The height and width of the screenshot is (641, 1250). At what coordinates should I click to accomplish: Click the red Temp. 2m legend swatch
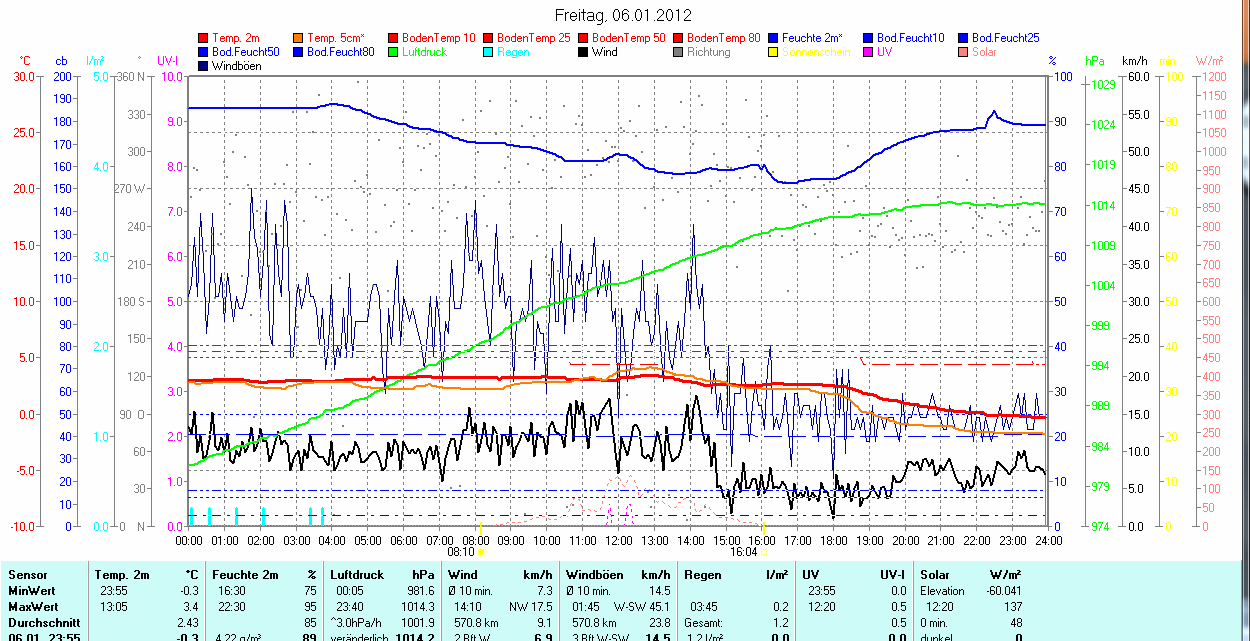[x=204, y=38]
